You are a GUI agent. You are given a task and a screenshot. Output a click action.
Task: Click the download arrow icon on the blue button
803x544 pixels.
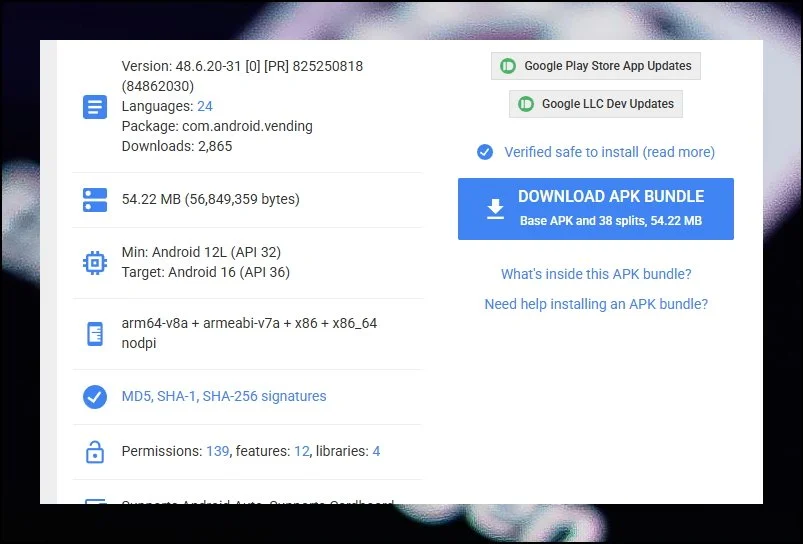click(x=495, y=209)
